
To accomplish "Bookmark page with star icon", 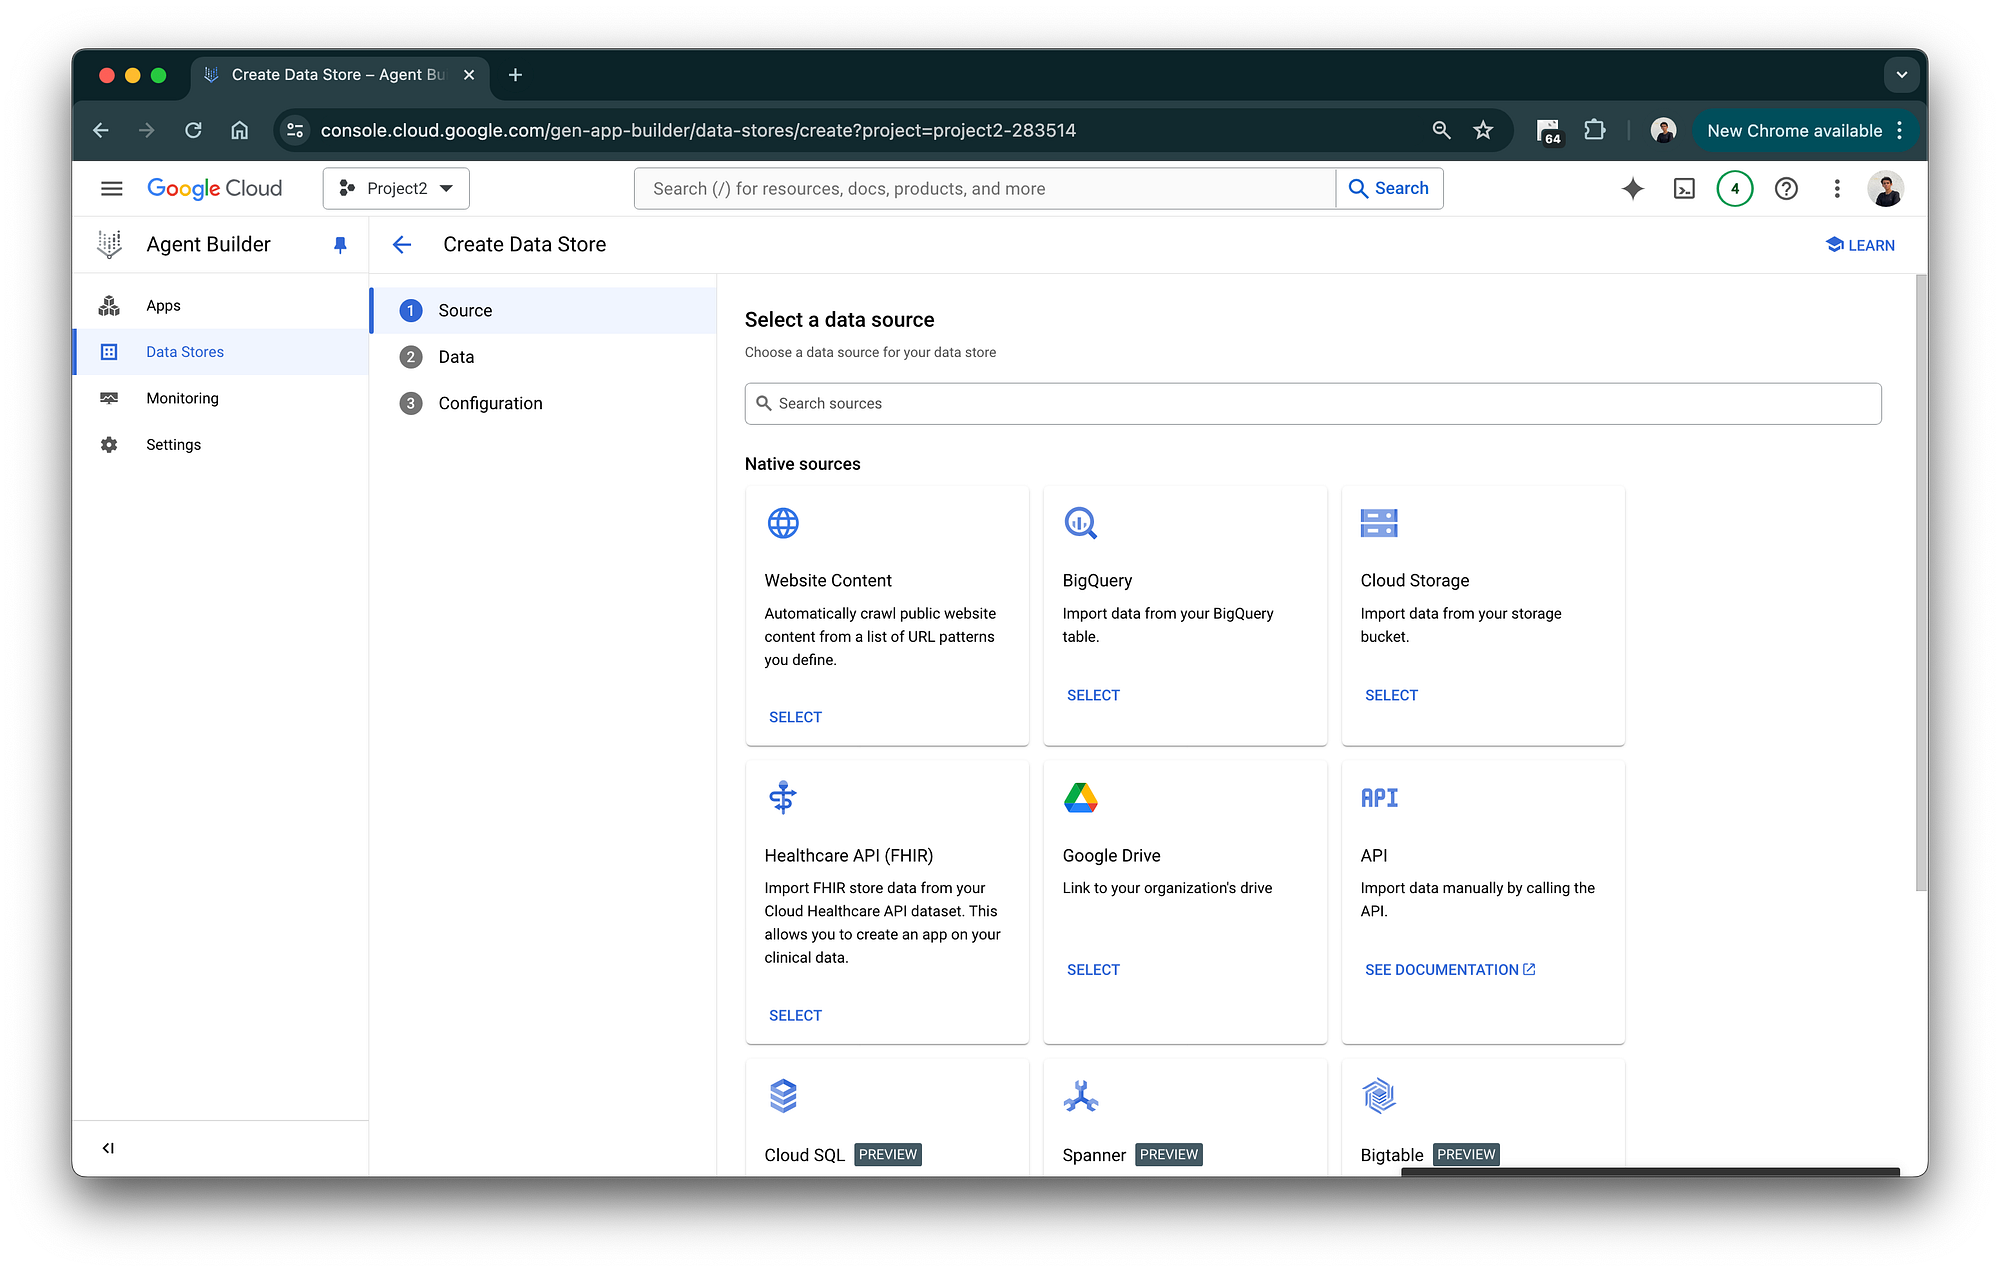I will click(1483, 130).
